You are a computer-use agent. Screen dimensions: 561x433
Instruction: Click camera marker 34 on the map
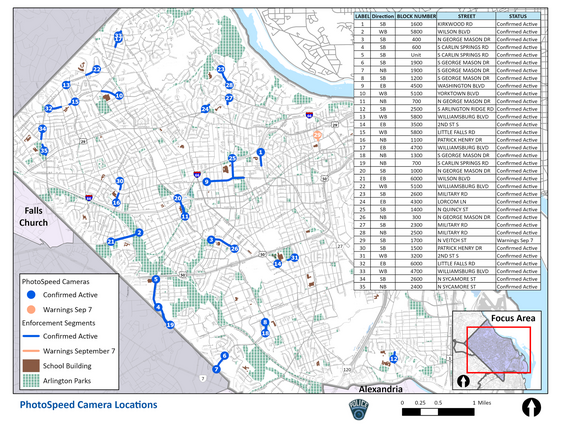pyautogui.click(x=42, y=129)
